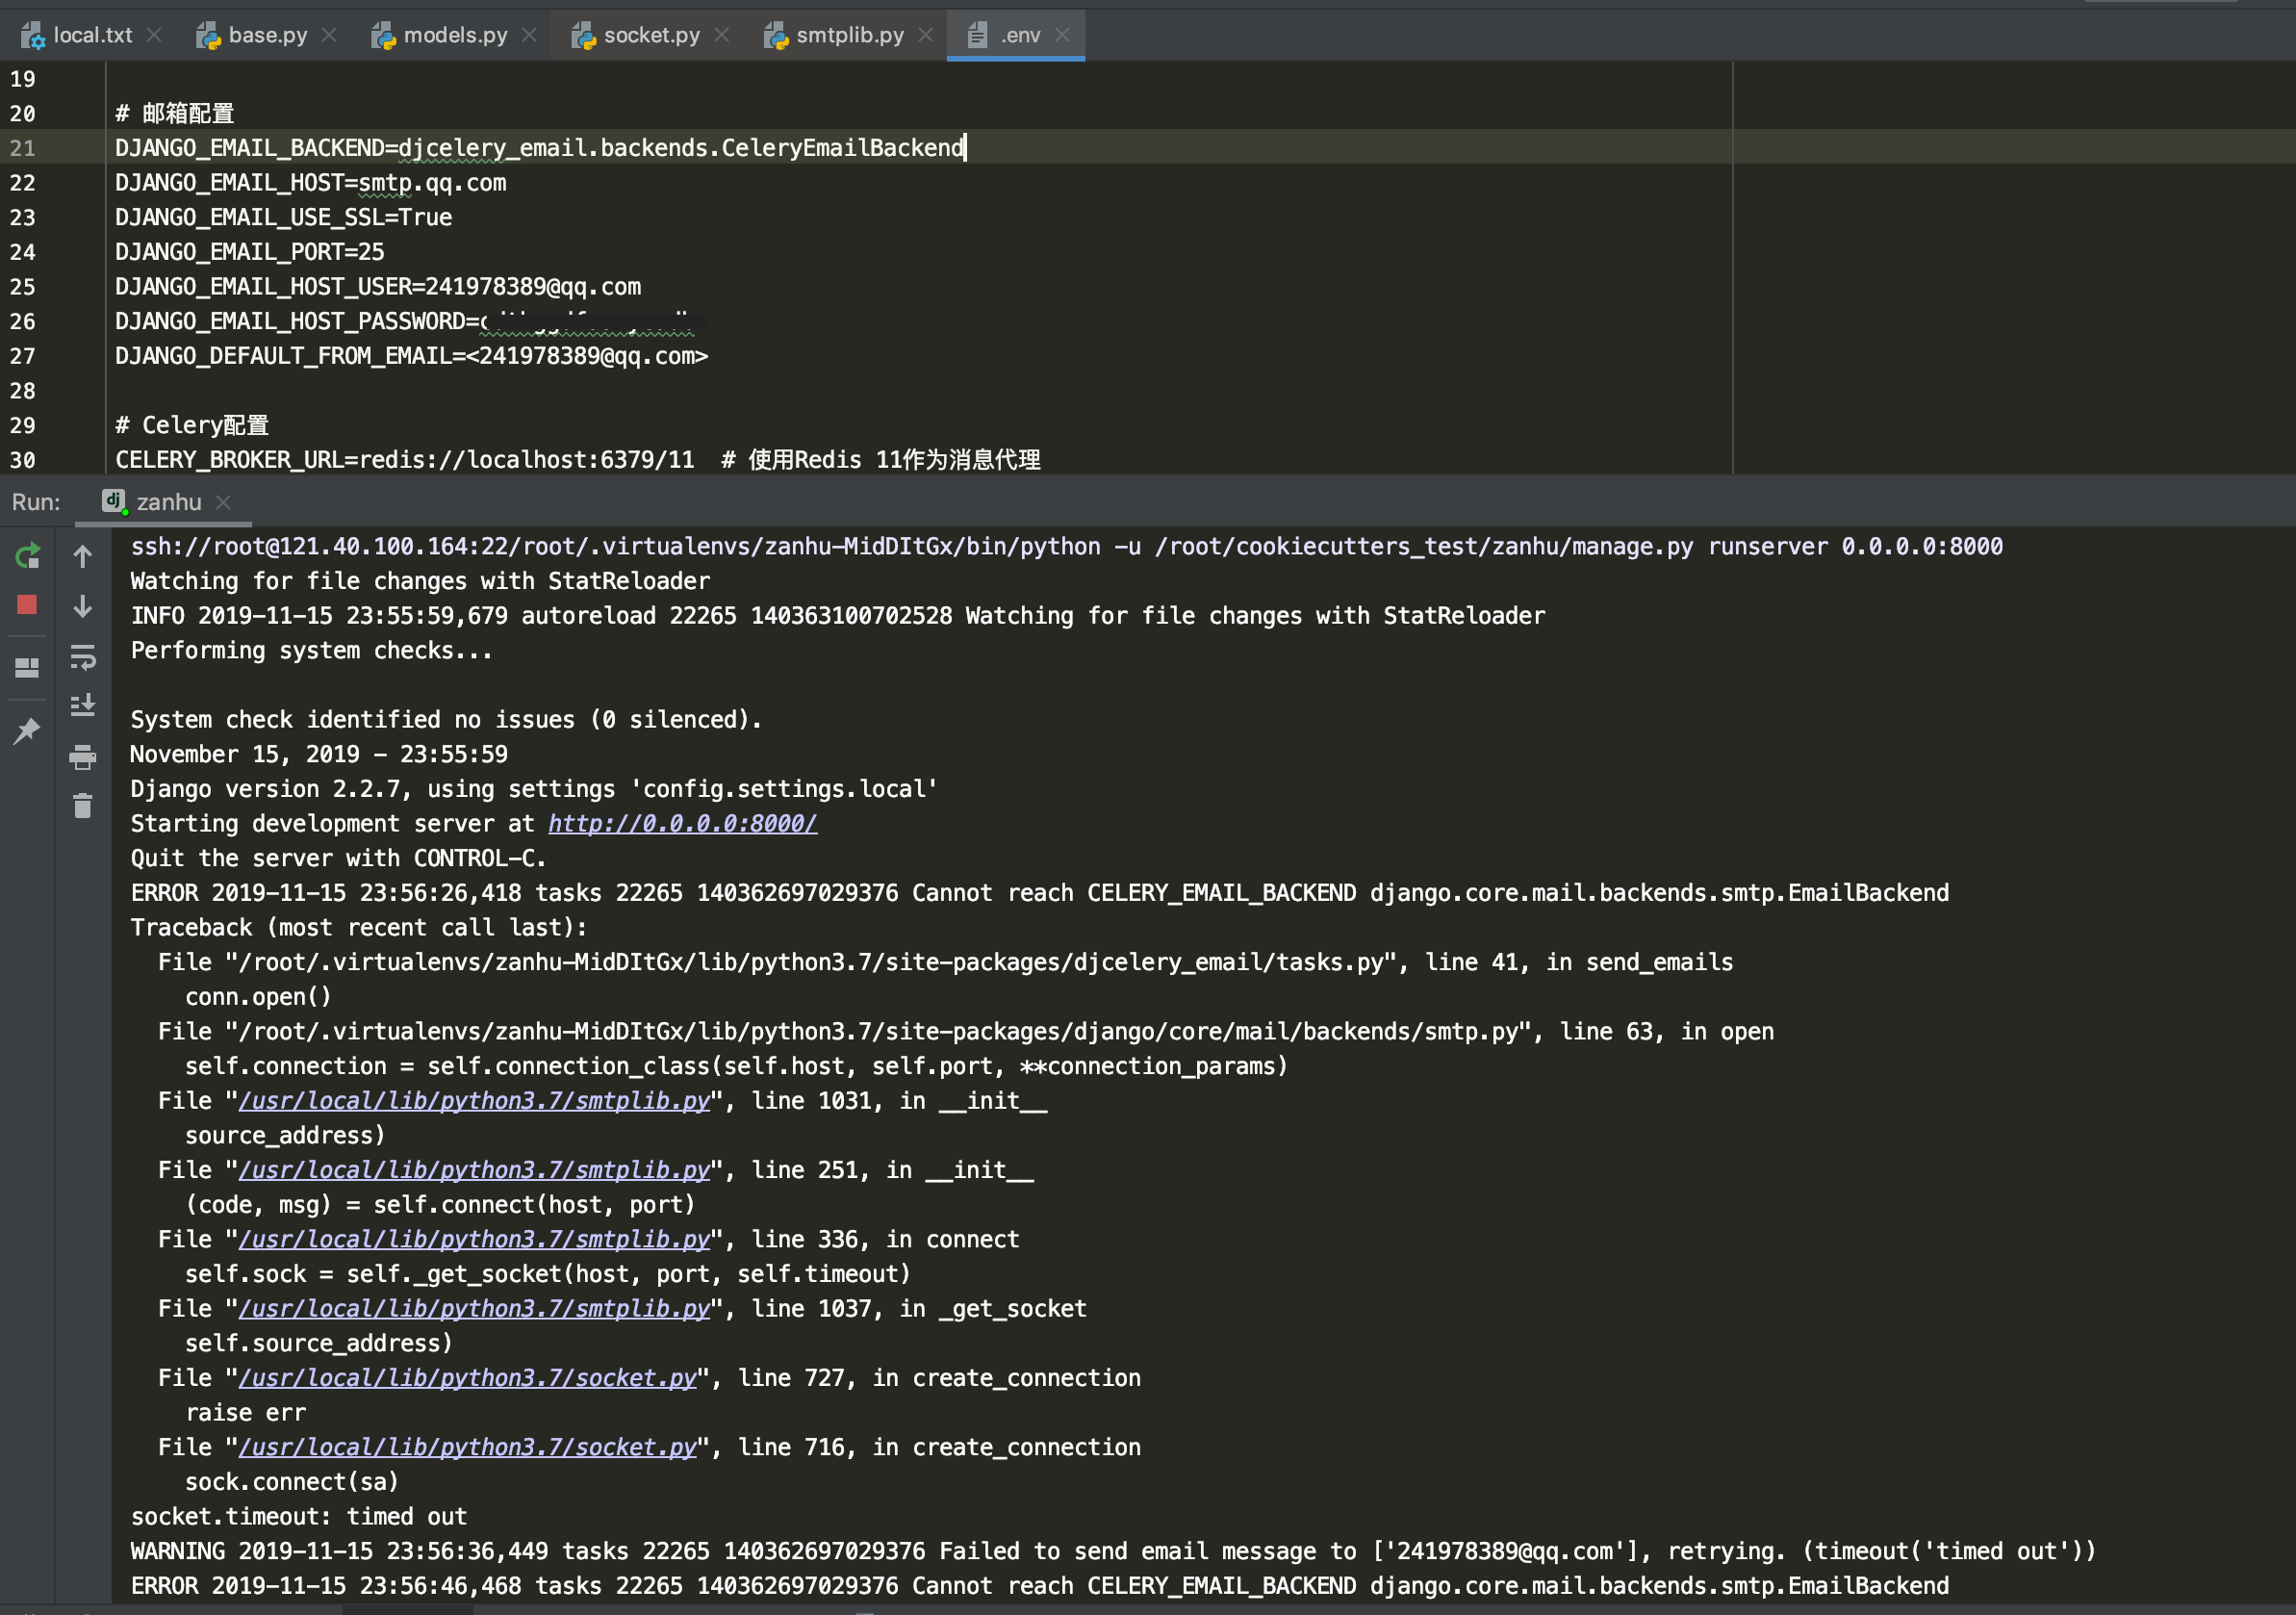Open smtplib.py link at line 1037
This screenshot has width=2296, height=1615.
pos(474,1309)
